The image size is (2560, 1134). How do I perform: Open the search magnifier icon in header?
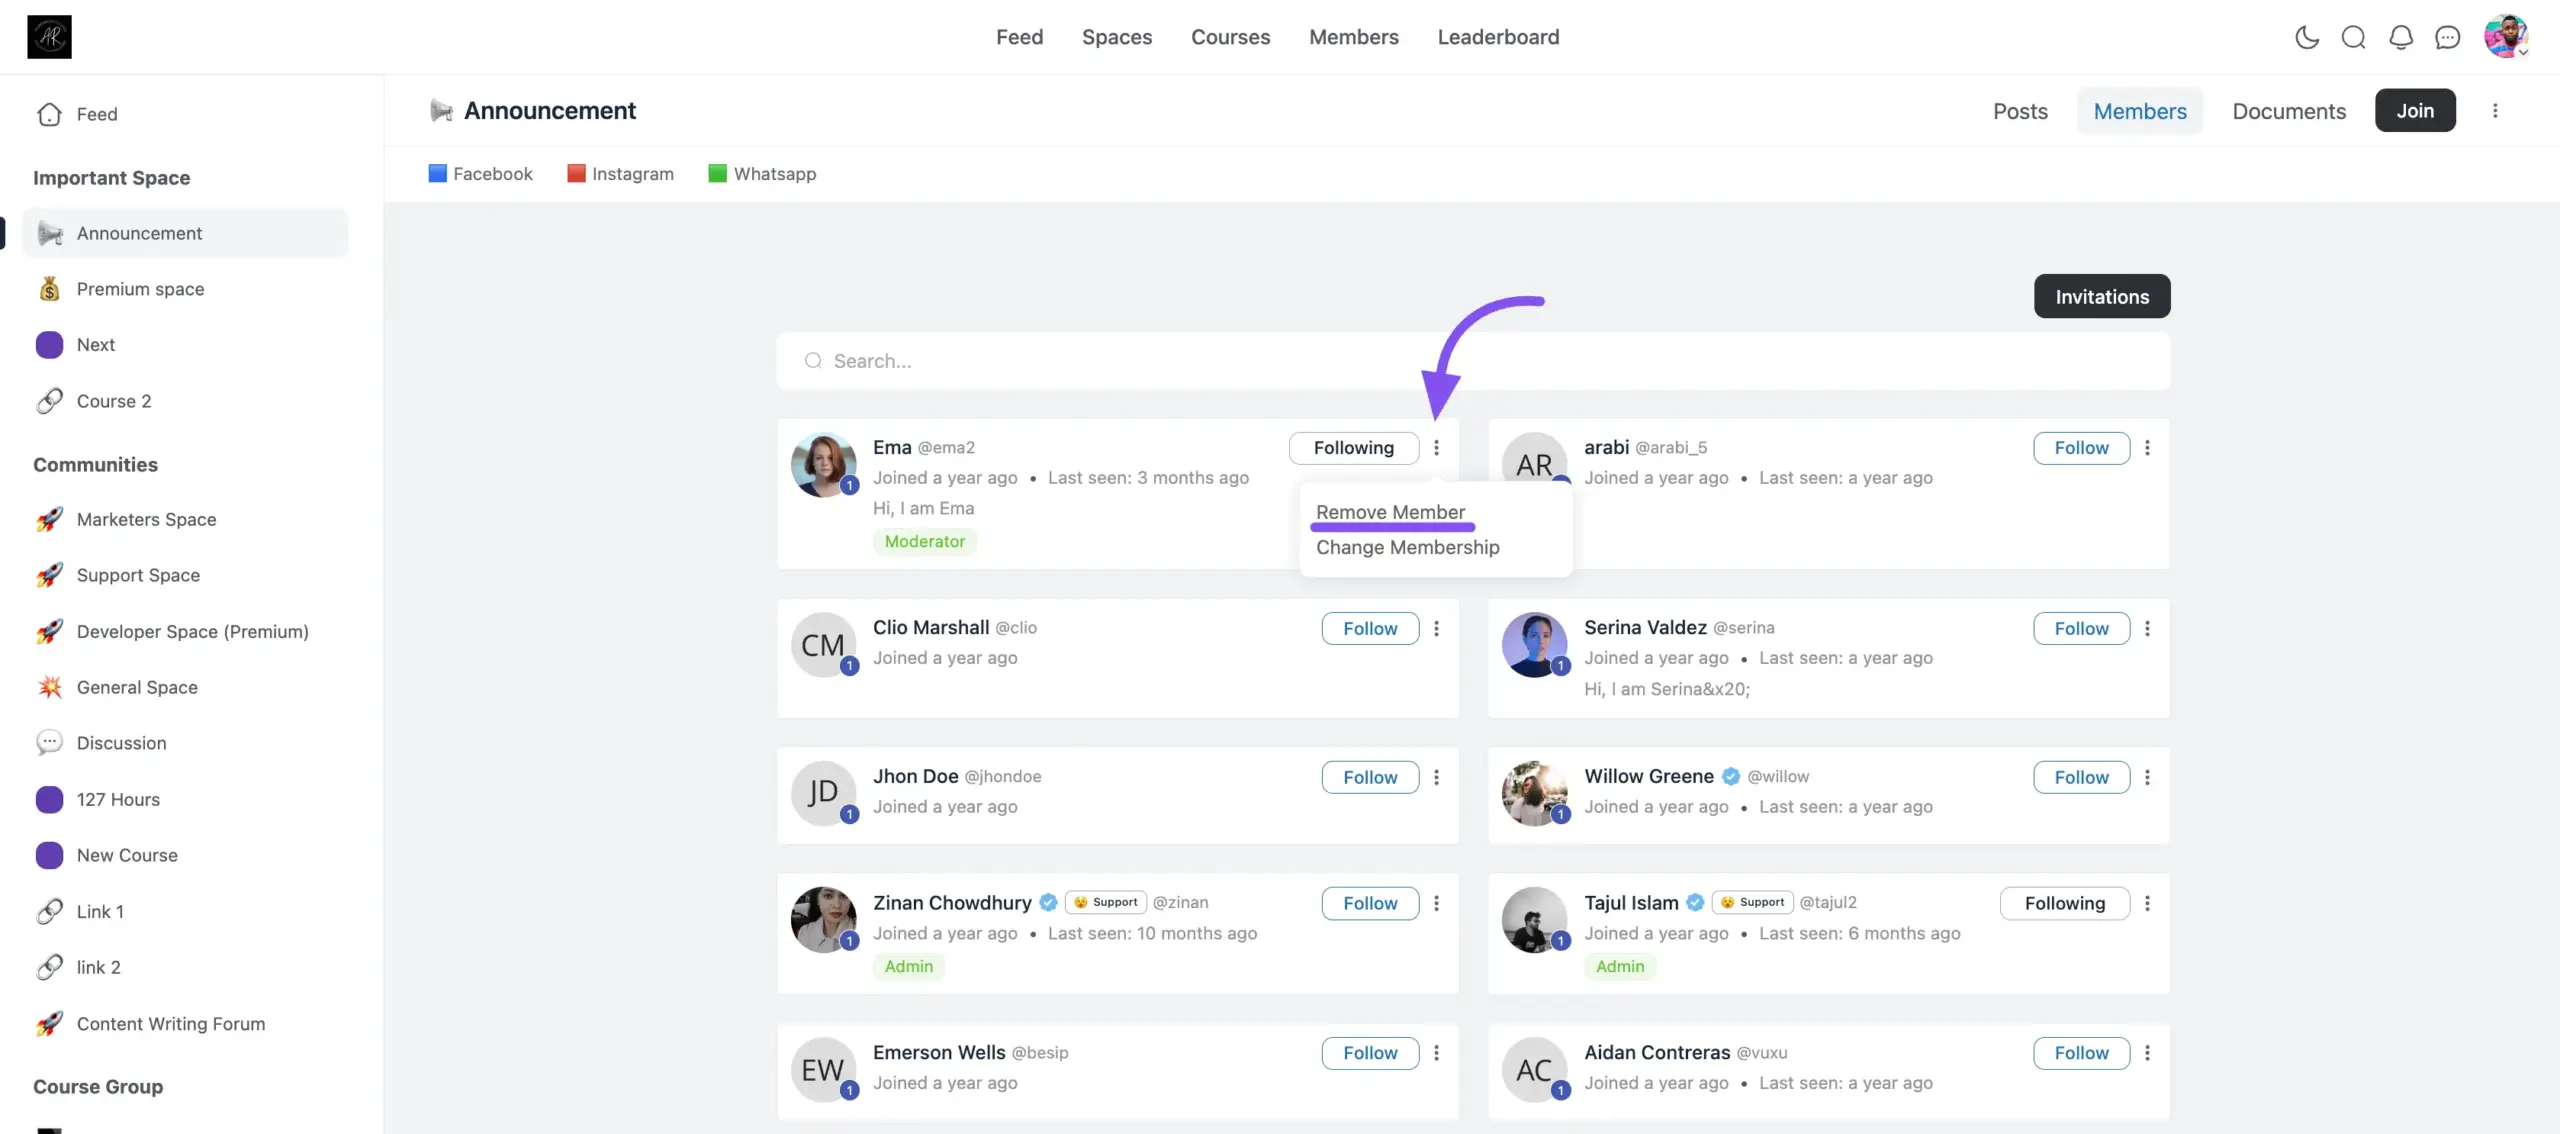click(2353, 37)
